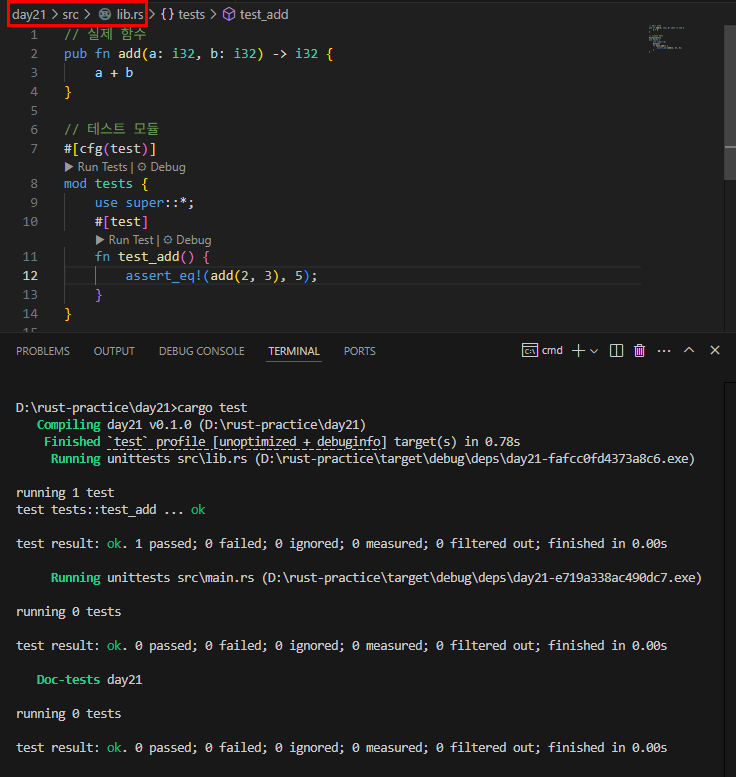Image resolution: width=736 pixels, height=777 pixels.
Task: Click play triangle icon next to Run Tests
Action: (69, 167)
